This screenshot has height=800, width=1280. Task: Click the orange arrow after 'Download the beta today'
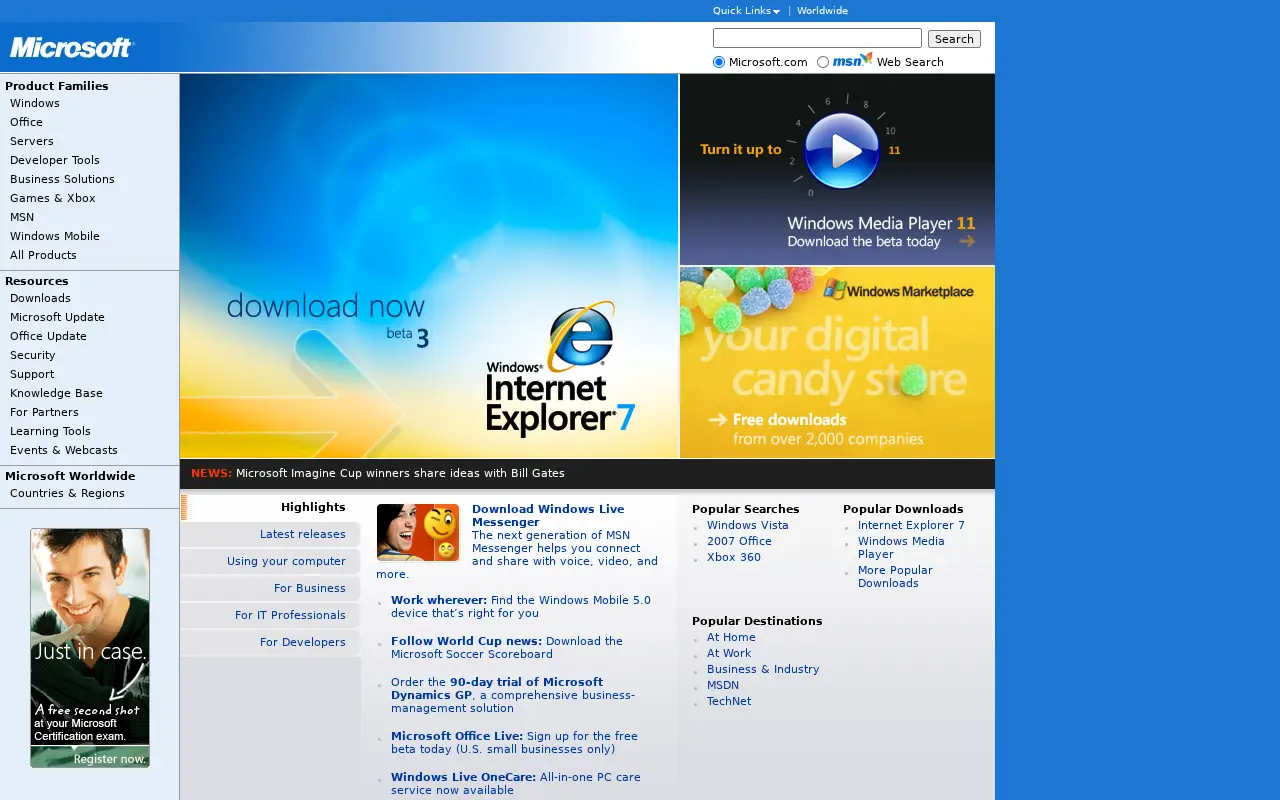tap(967, 241)
